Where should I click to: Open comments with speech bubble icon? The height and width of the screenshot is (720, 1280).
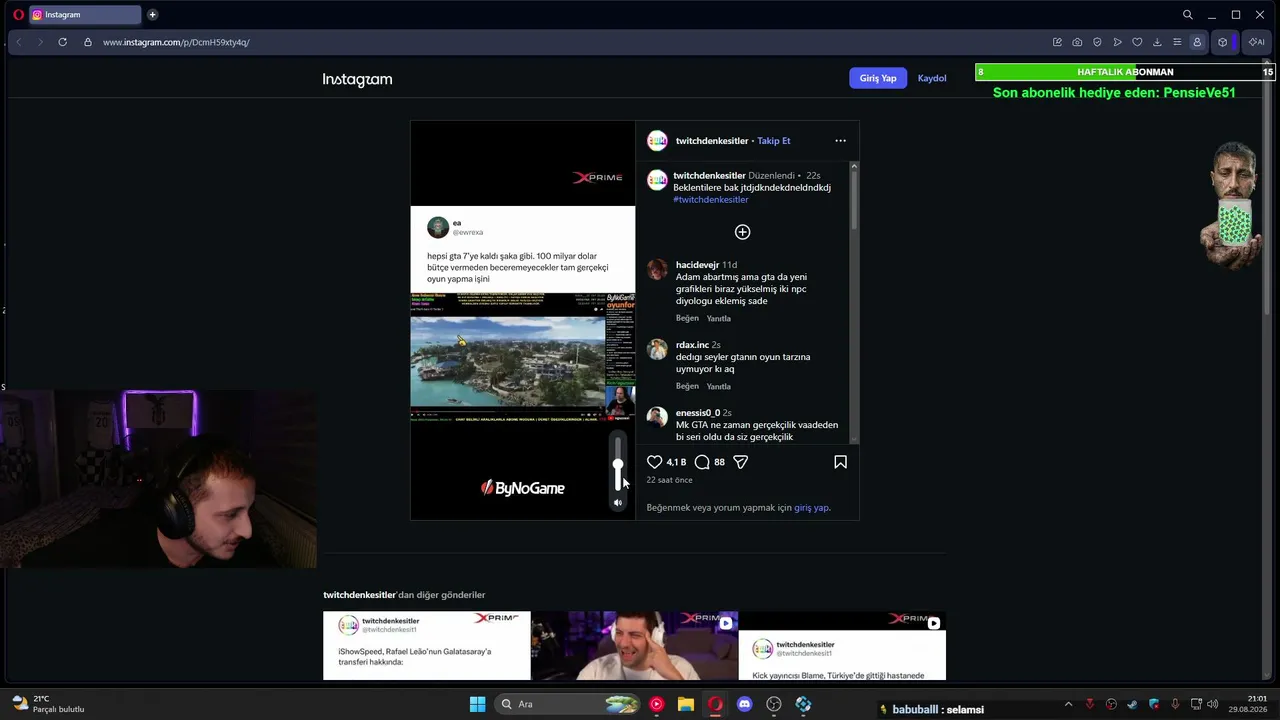[x=702, y=462]
